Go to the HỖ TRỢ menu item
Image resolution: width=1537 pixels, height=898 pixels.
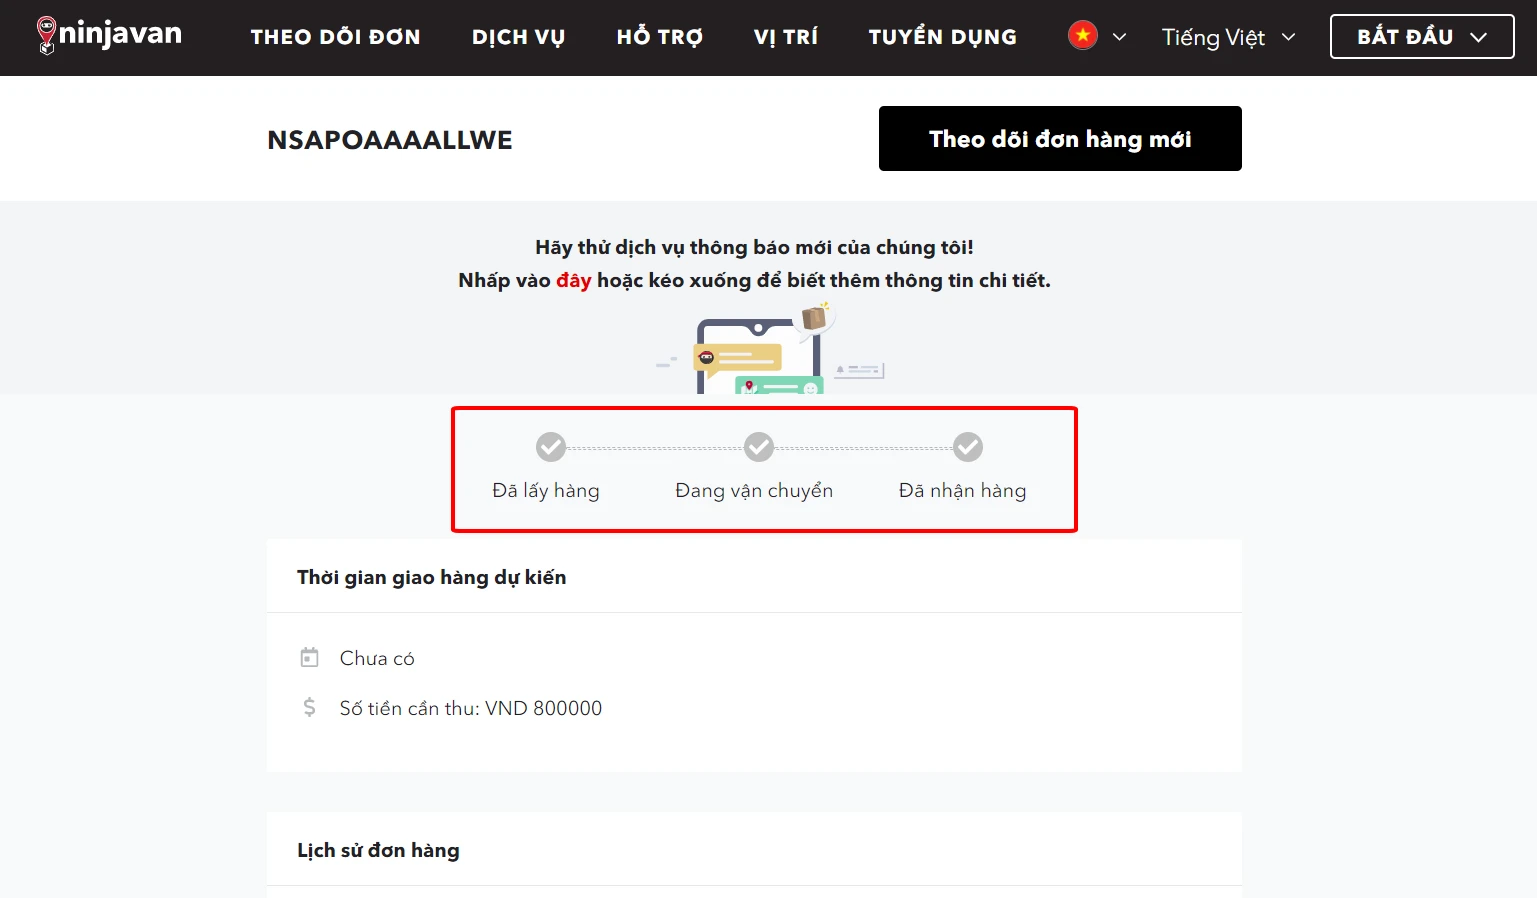coord(659,37)
